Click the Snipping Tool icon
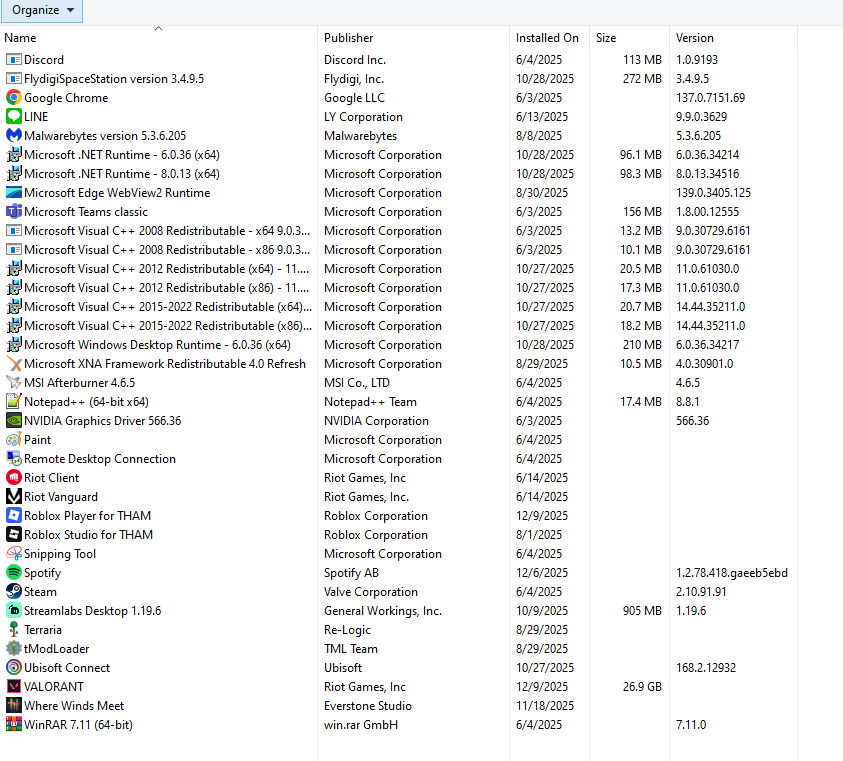Viewport: 843px width, 761px height. coord(13,554)
